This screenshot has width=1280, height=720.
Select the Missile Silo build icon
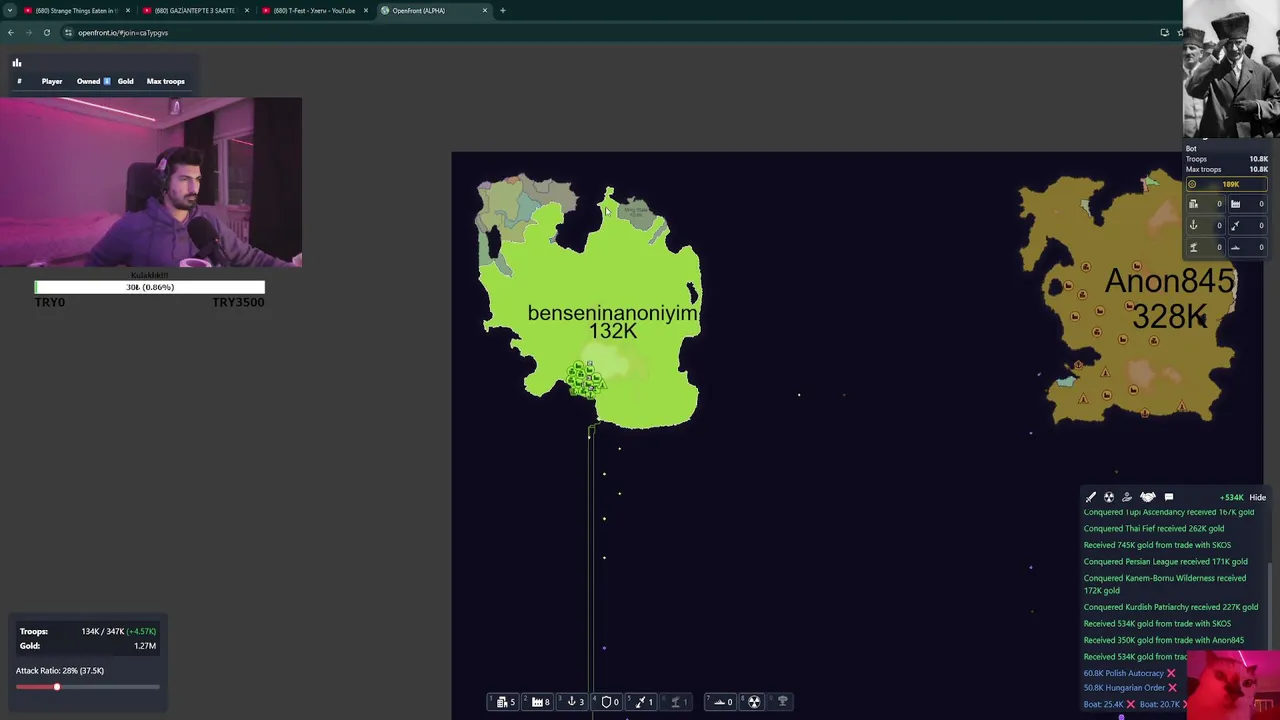click(x=642, y=702)
